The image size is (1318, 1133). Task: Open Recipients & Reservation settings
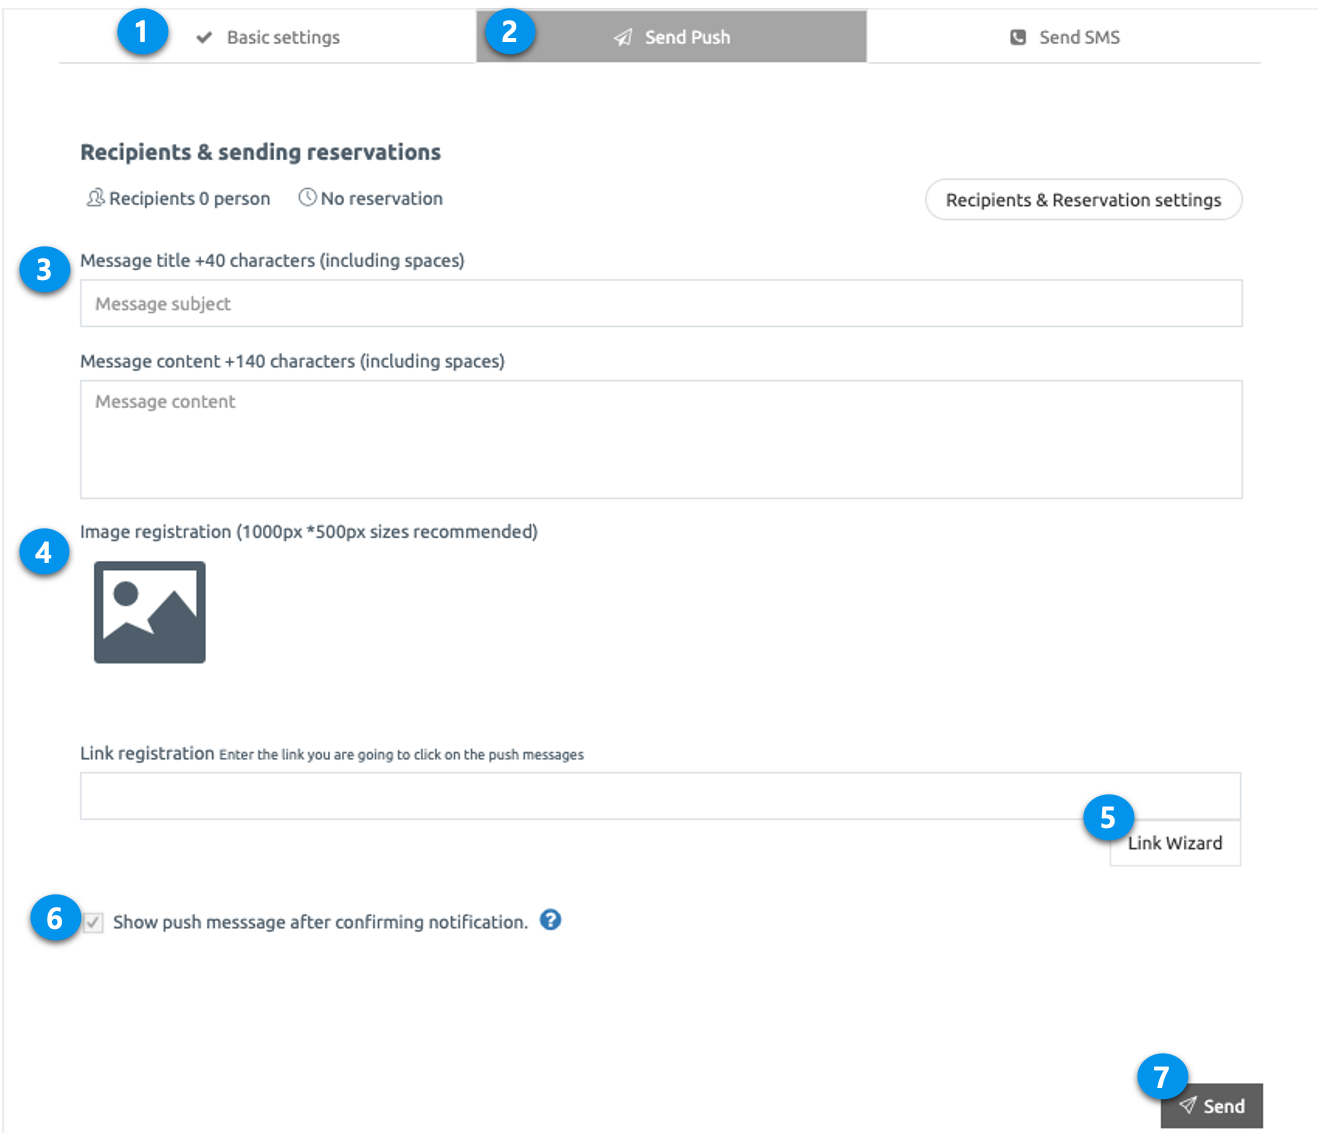point(1083,200)
